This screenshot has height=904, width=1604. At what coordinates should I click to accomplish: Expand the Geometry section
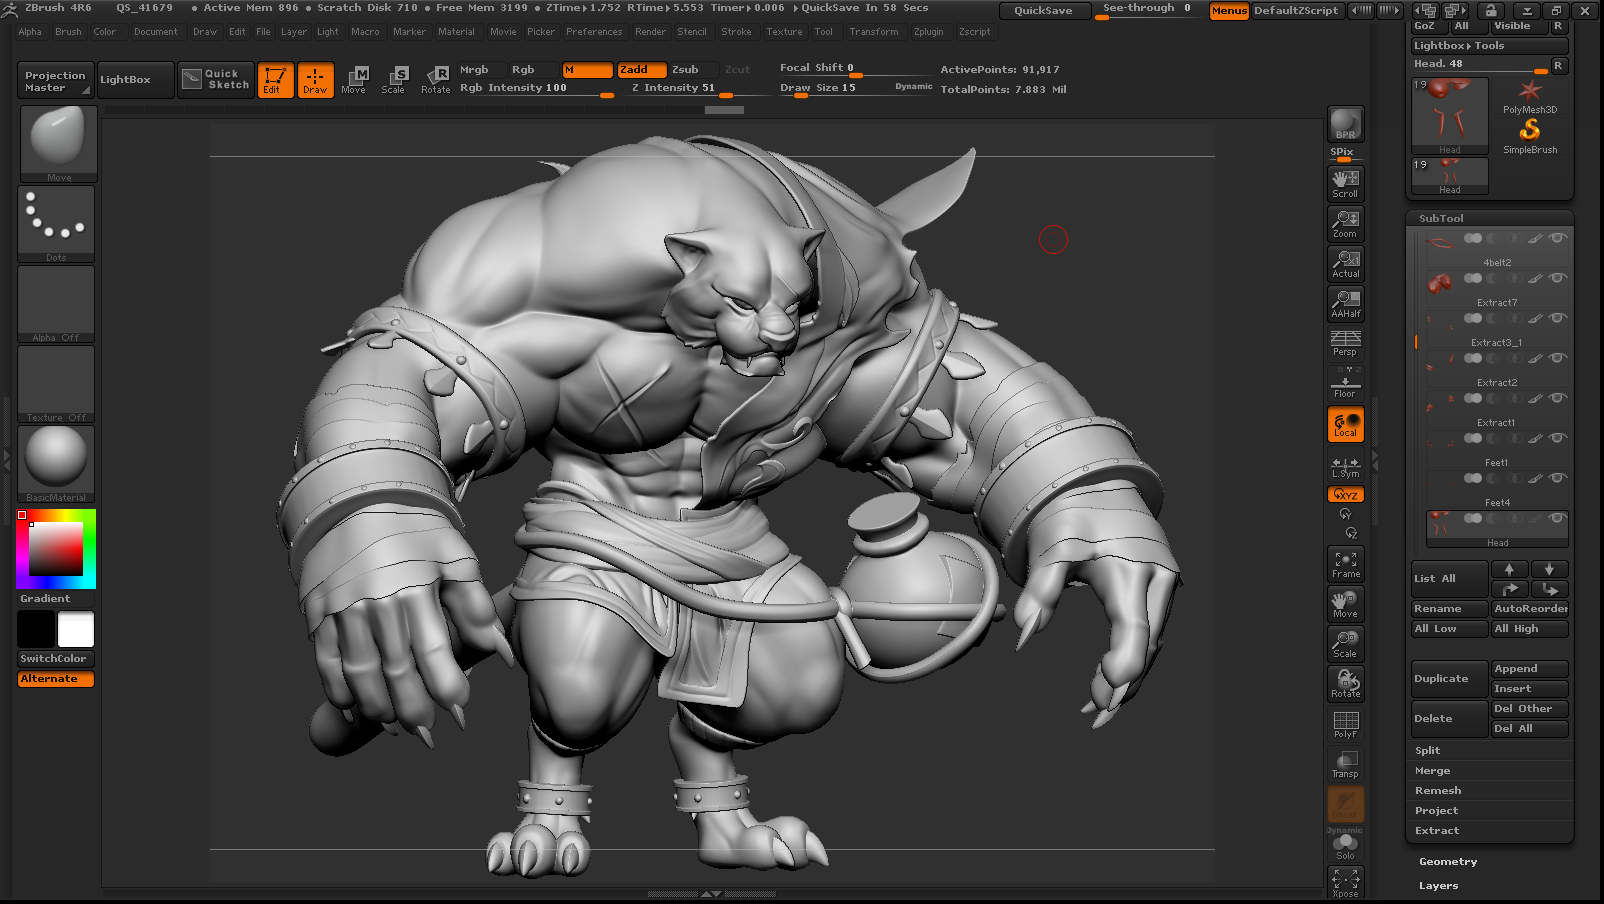(x=1447, y=862)
